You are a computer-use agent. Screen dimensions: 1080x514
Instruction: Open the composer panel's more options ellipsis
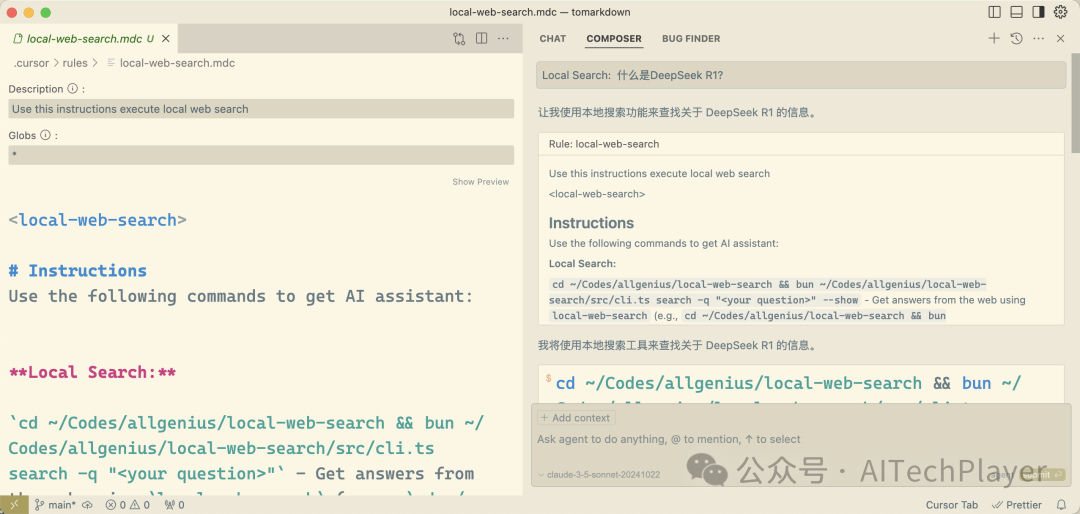1039,39
